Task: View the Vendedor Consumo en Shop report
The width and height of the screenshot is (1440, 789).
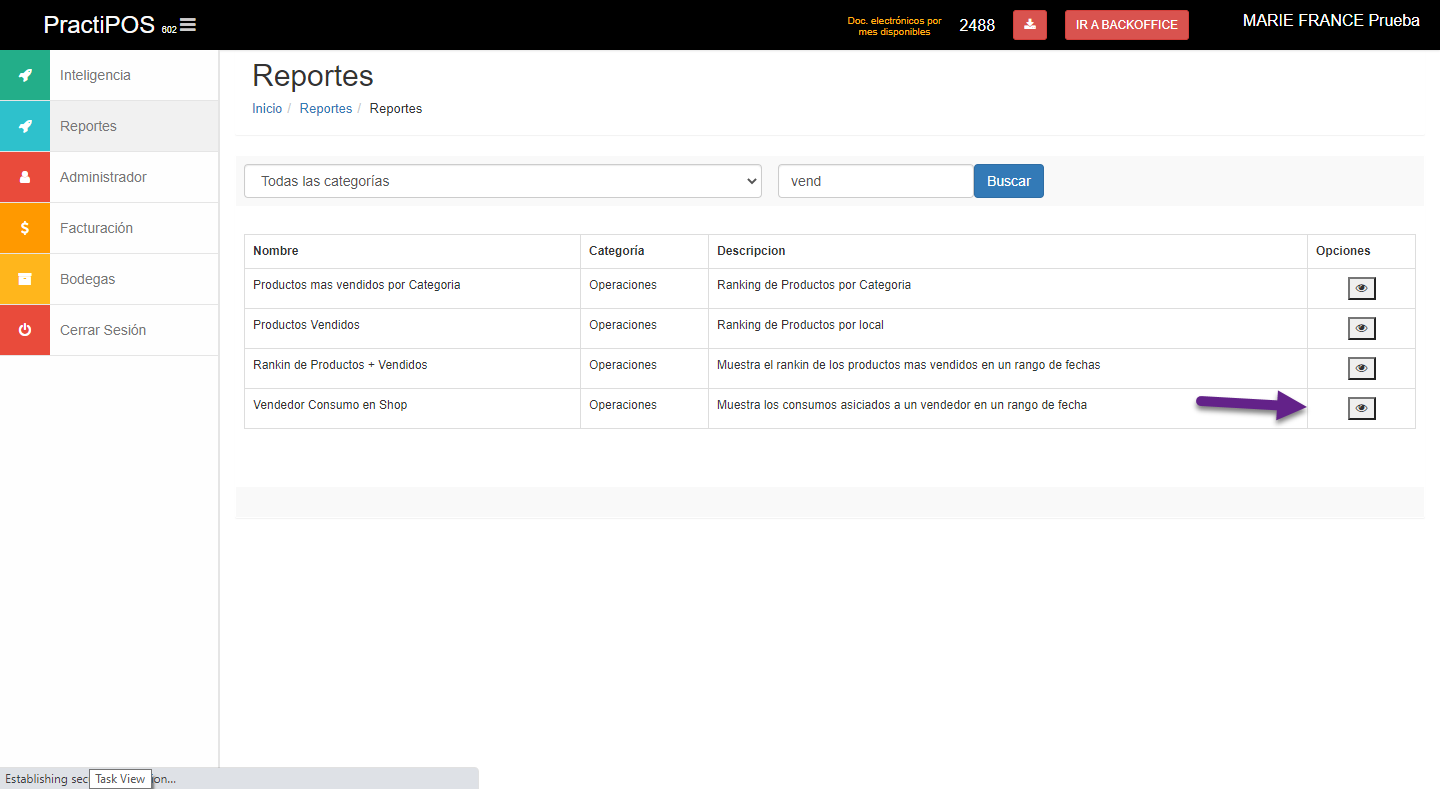Action: tap(1361, 409)
